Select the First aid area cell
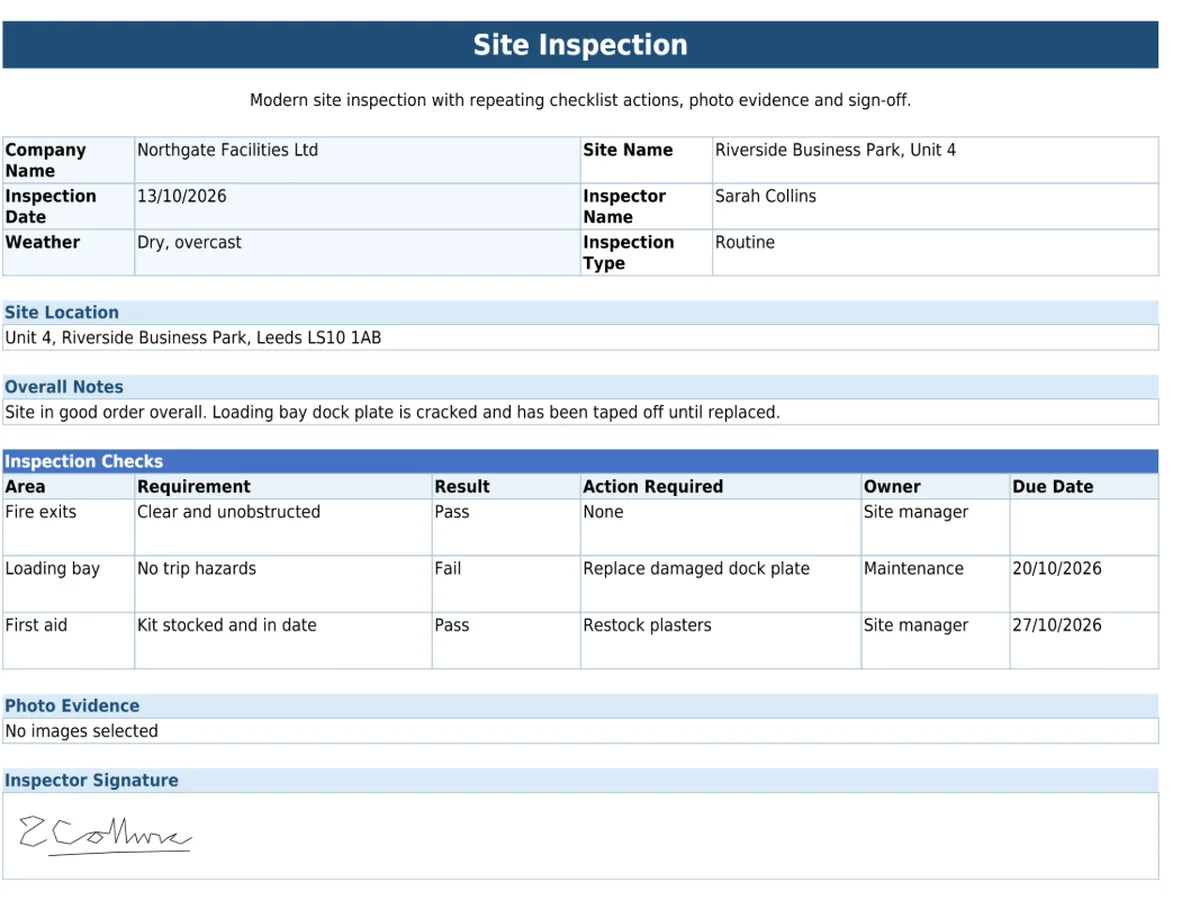This screenshot has width=1200, height=900. 68,641
